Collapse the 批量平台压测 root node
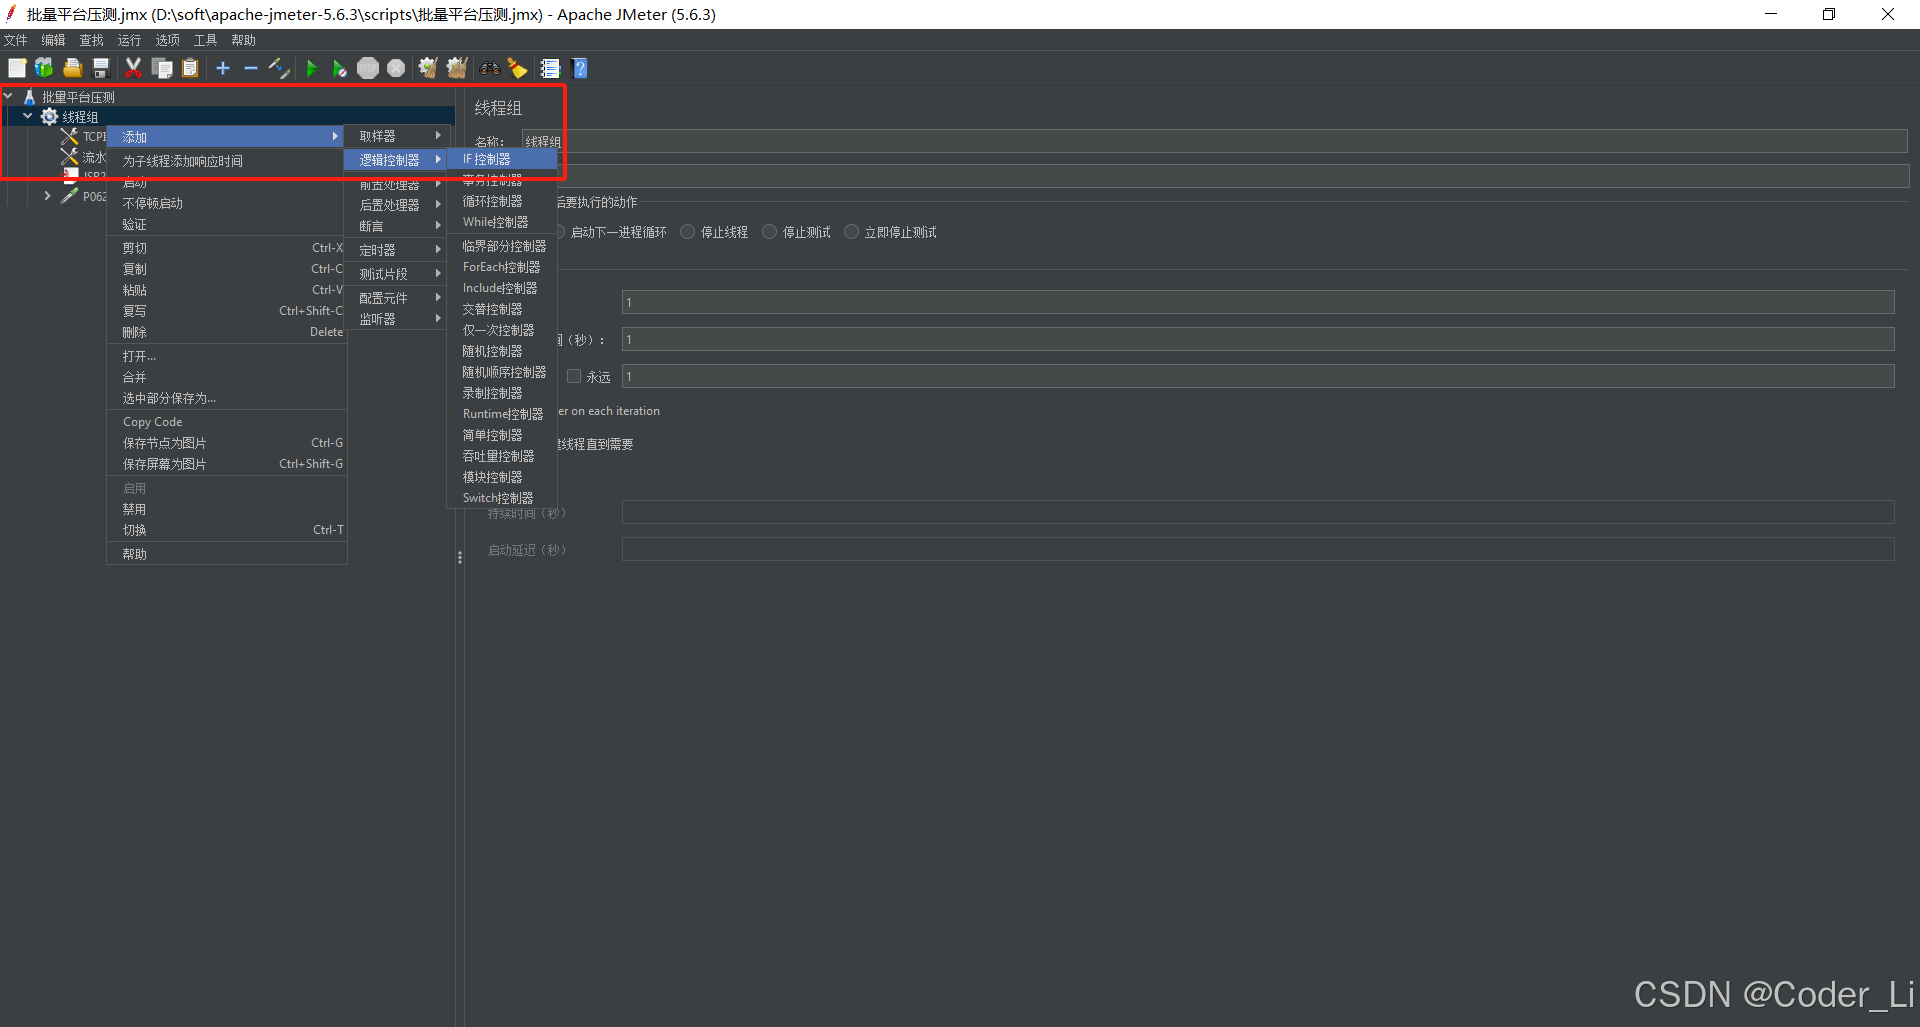 pyautogui.click(x=8, y=97)
